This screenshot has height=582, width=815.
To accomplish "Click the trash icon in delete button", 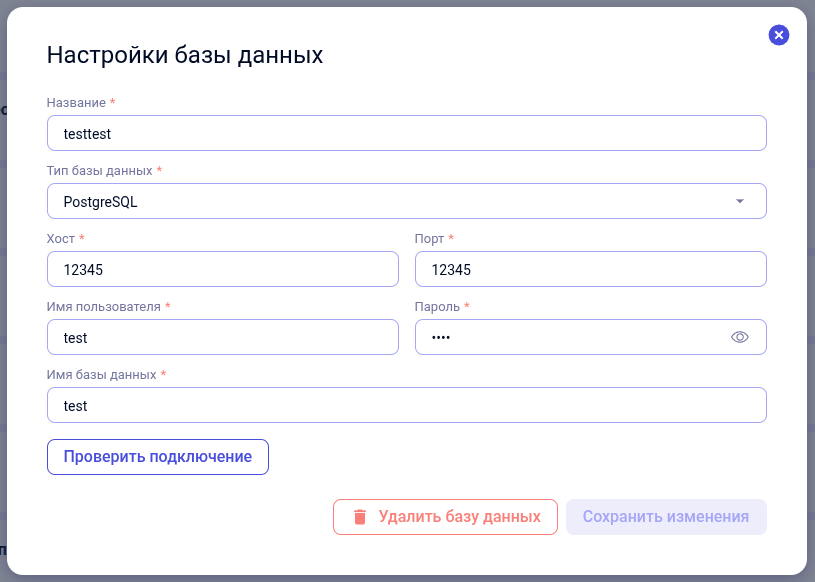I will pyautogui.click(x=360, y=517).
